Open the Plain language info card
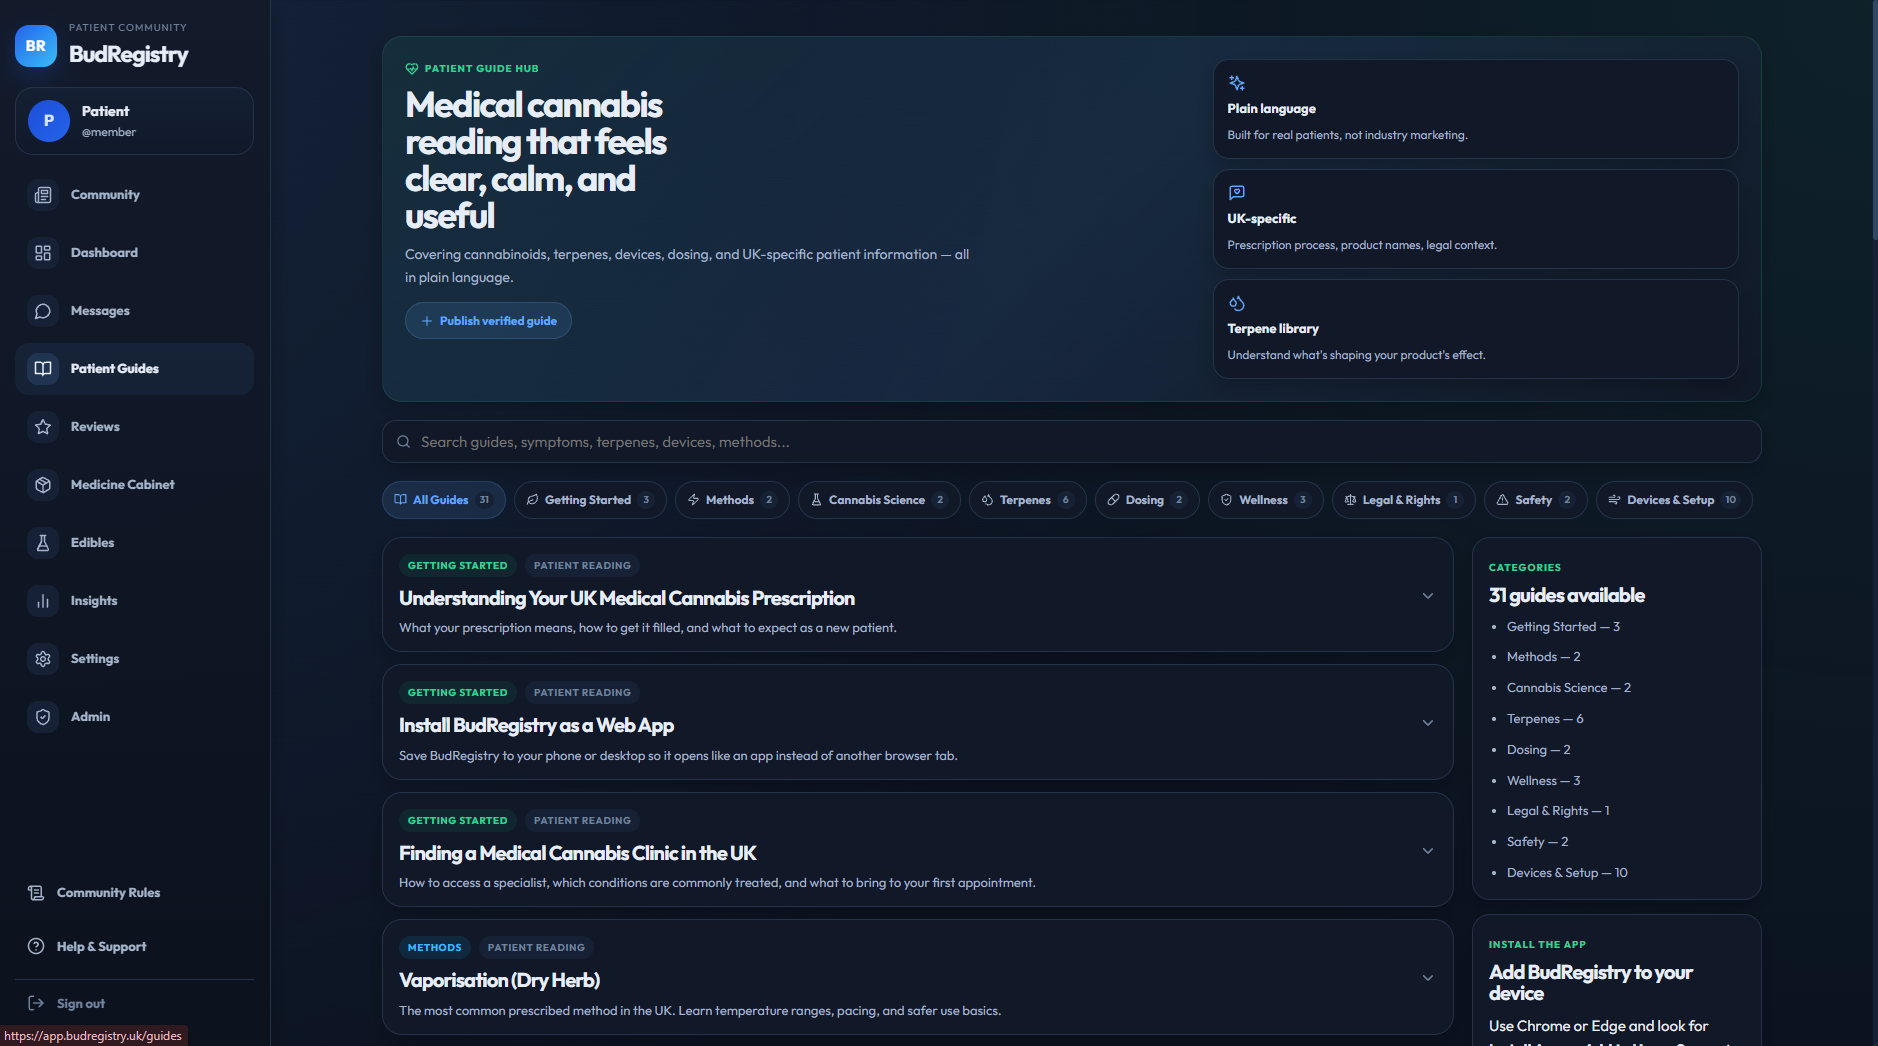The image size is (1878, 1046). pyautogui.click(x=1475, y=109)
